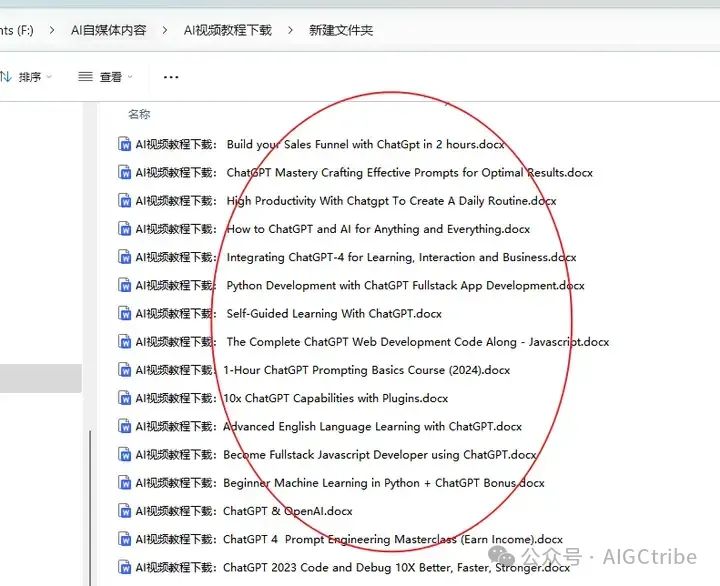Click Word icon of ChatGPT 4 Prompt Engineering file
This screenshot has height=586, width=720.
tap(124, 539)
